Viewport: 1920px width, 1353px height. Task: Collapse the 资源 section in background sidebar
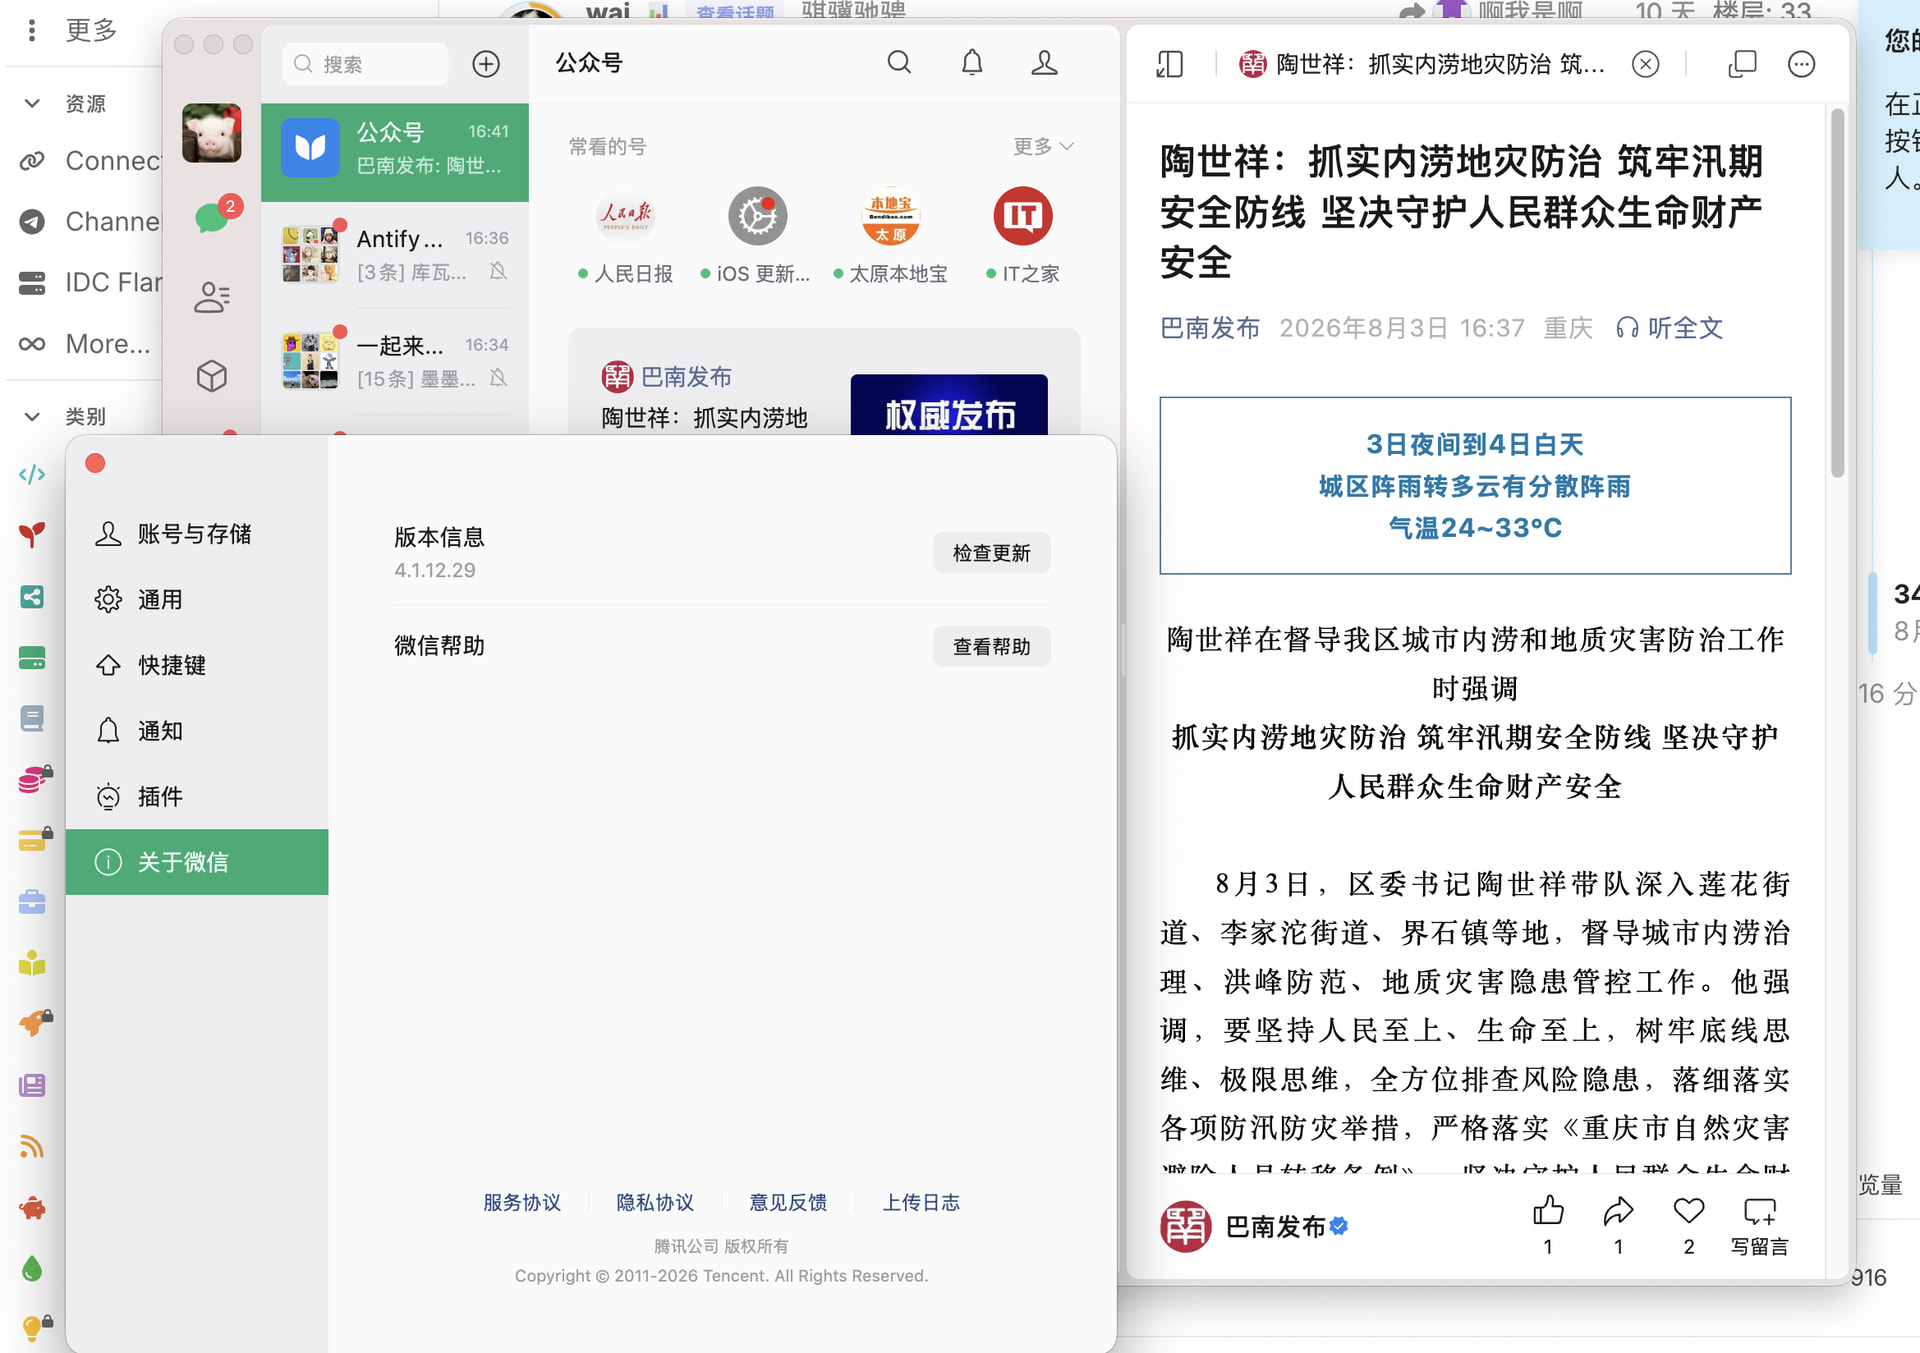[x=32, y=103]
